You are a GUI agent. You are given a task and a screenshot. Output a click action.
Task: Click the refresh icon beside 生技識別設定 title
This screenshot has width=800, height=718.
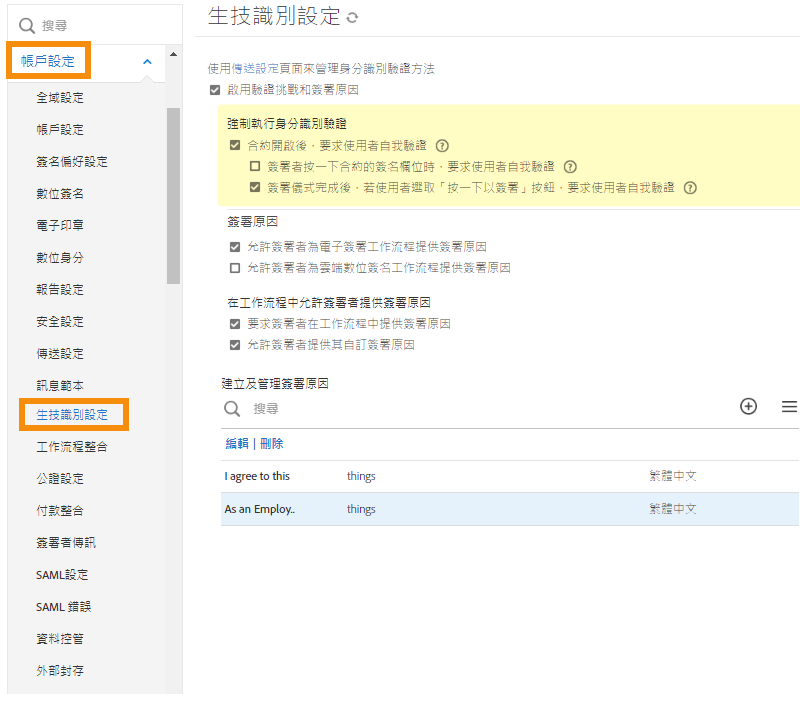pyautogui.click(x=351, y=18)
